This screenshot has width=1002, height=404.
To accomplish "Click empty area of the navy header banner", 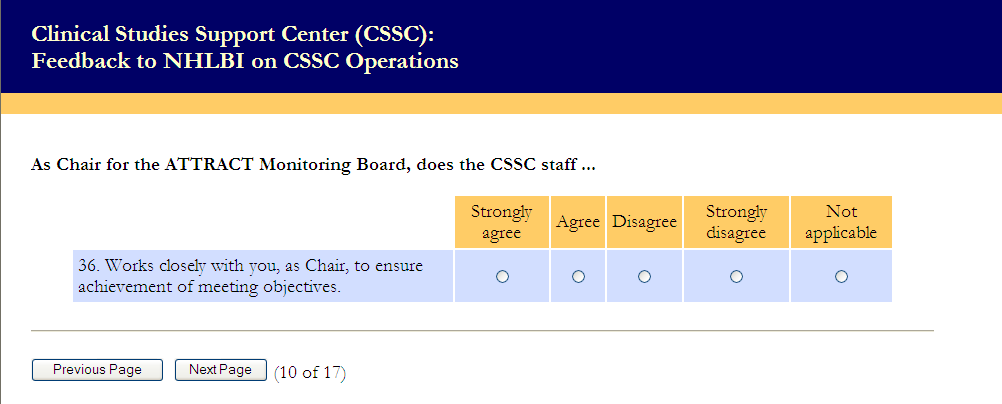I will [750, 45].
